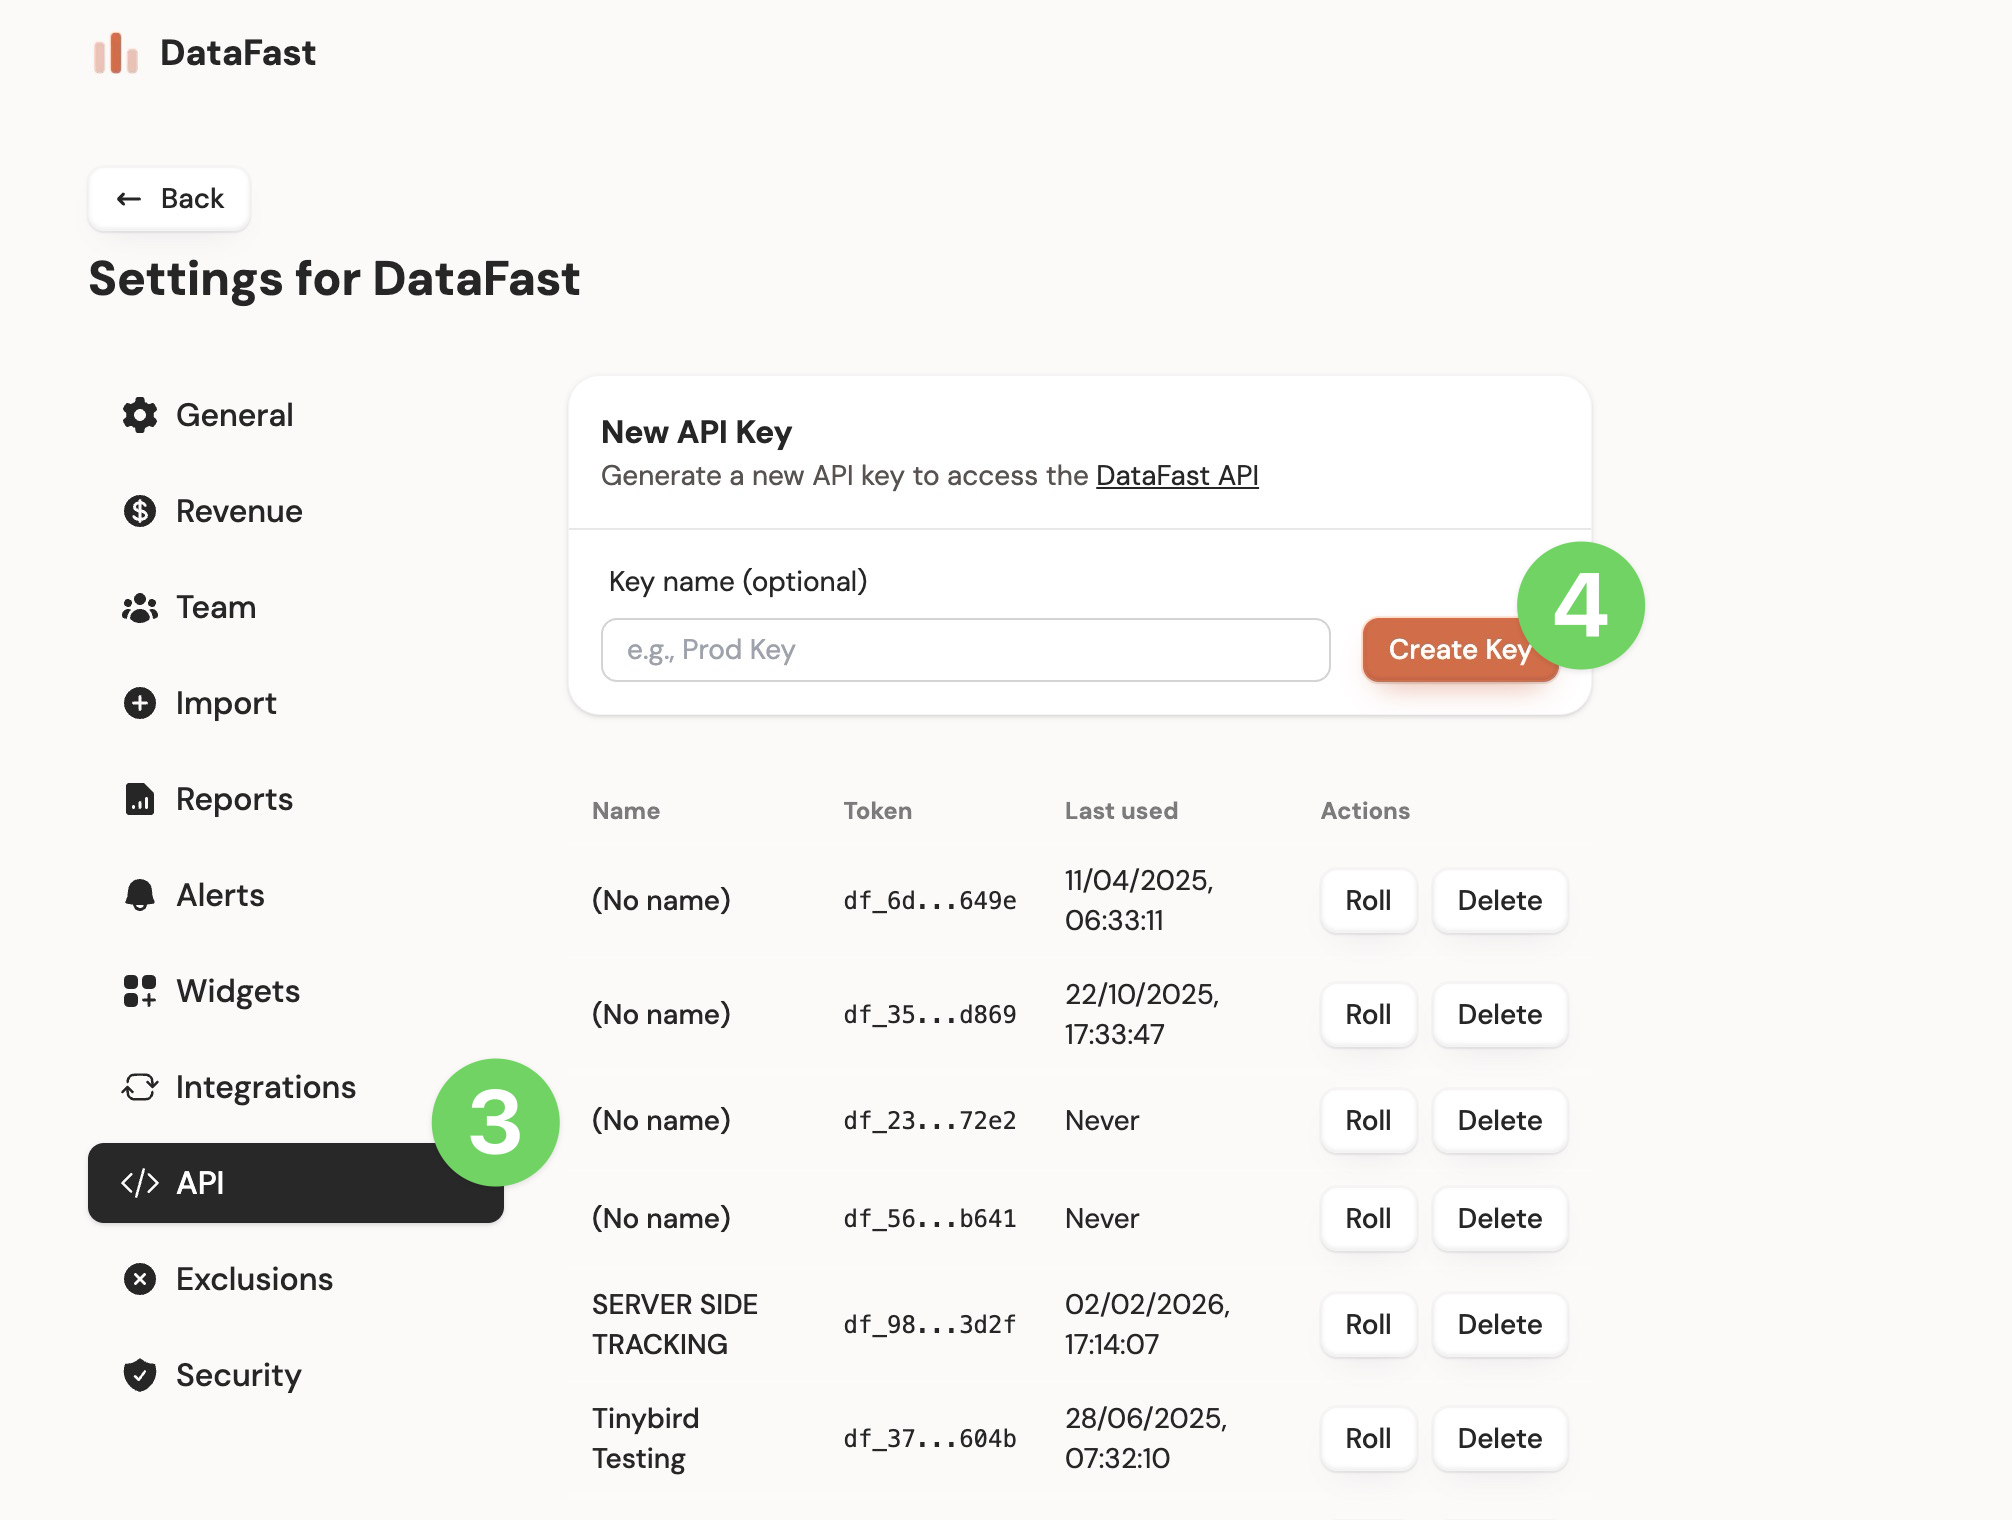Click the Import plus icon
Screen dimensions: 2012x1520
140,703
